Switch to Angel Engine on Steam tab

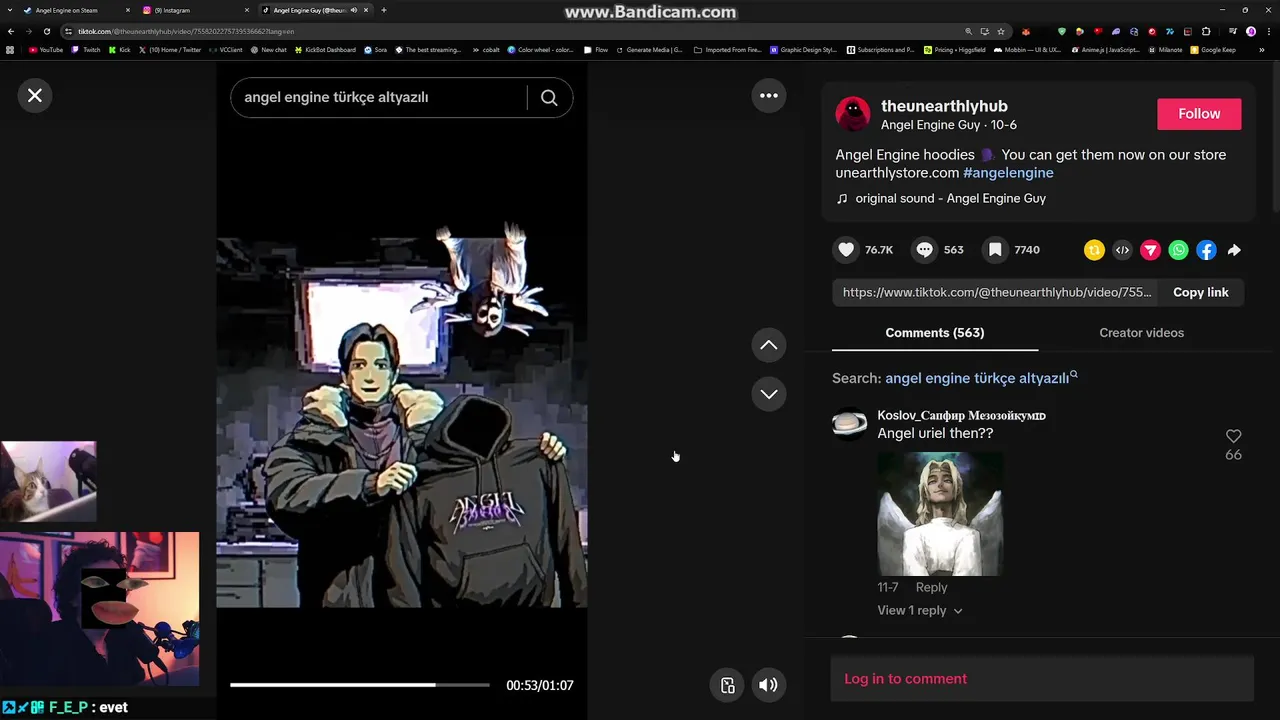(x=78, y=10)
